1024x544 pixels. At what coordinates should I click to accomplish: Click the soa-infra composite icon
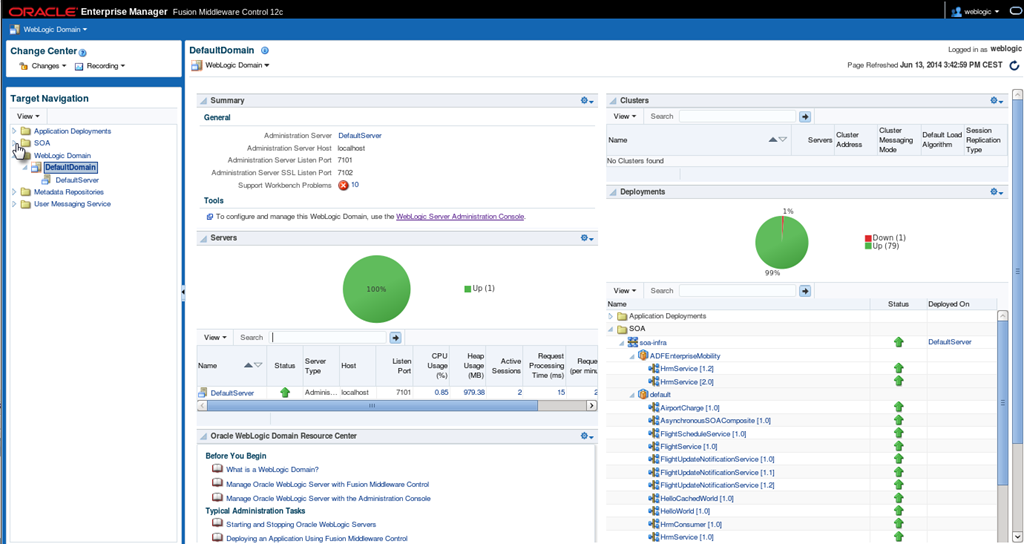633,342
